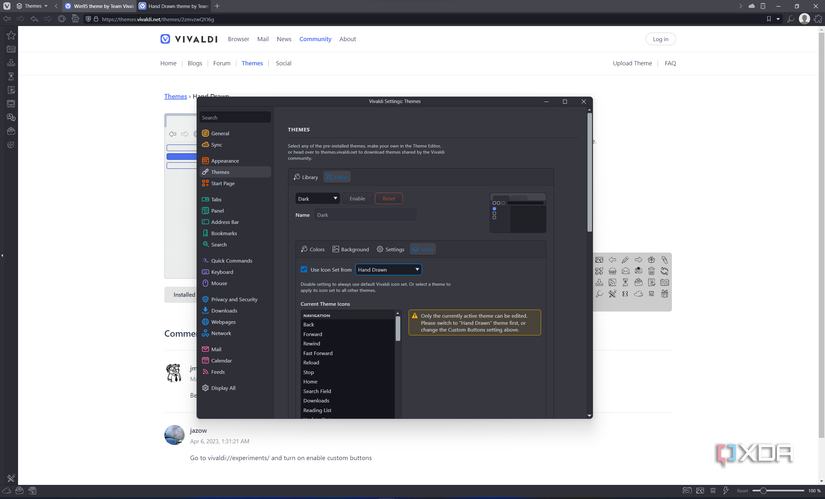
Task: Open the Vivaldi main menu icon
Action: point(7,6)
